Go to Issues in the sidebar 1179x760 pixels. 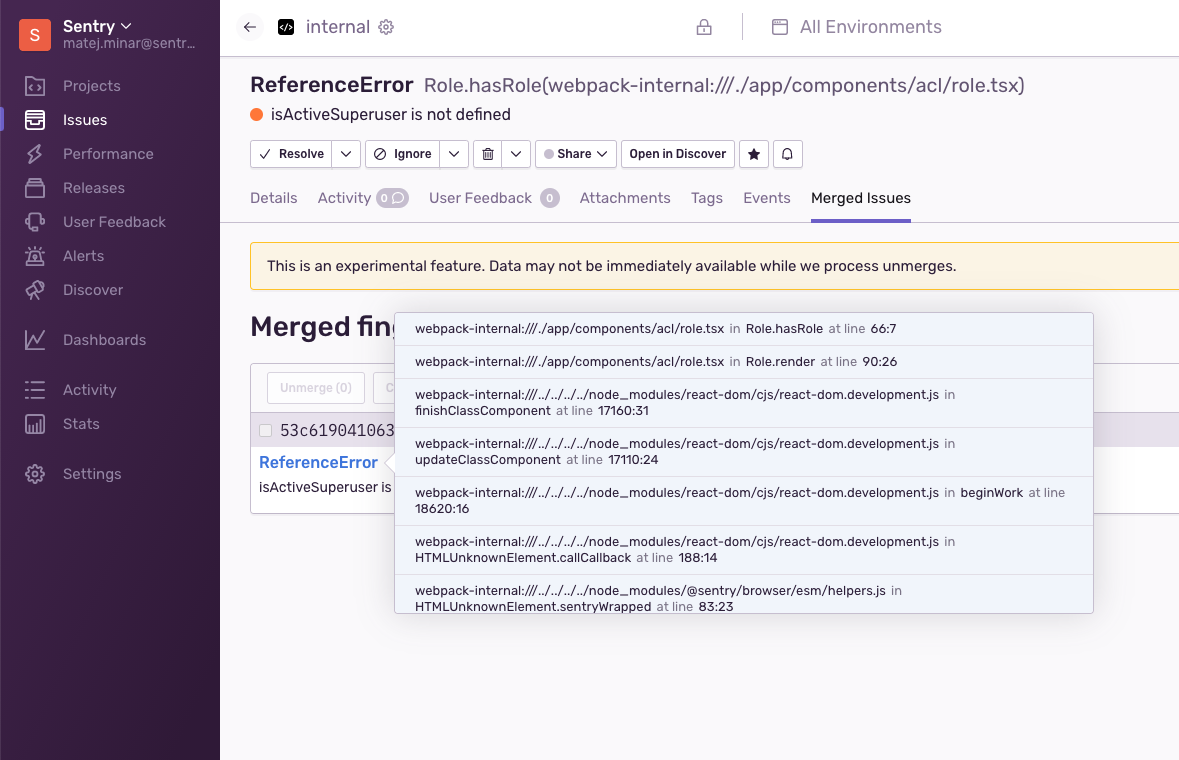click(x=84, y=120)
